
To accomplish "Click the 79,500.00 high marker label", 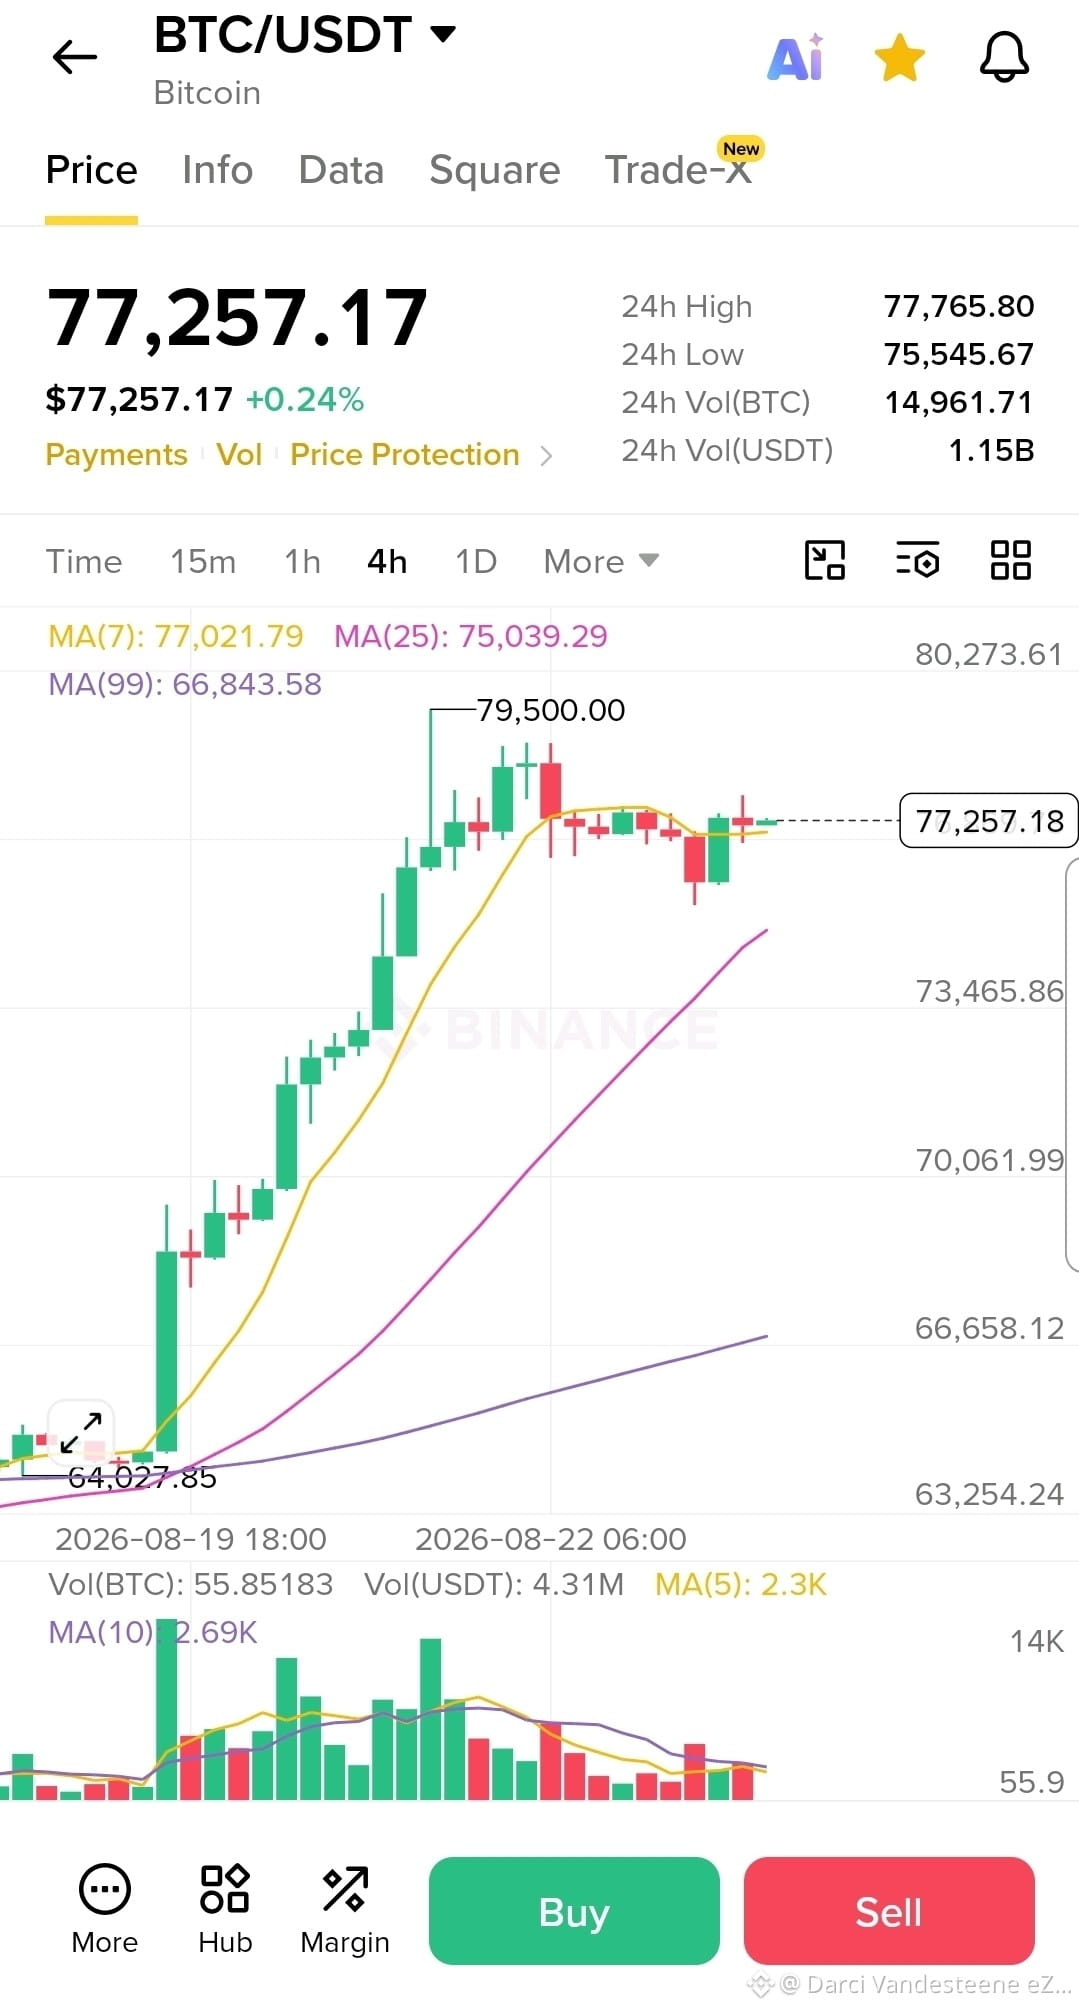I will pos(551,710).
